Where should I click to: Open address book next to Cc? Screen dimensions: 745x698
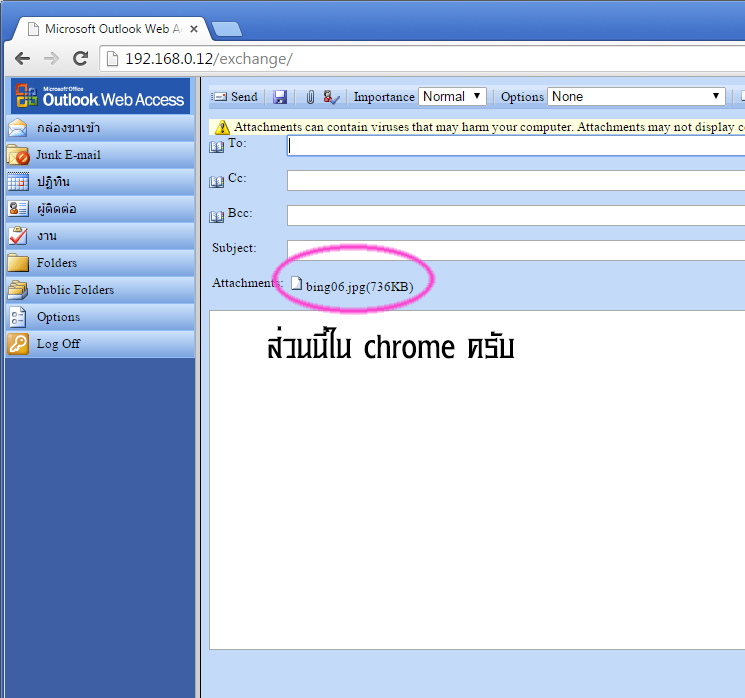coord(217,182)
